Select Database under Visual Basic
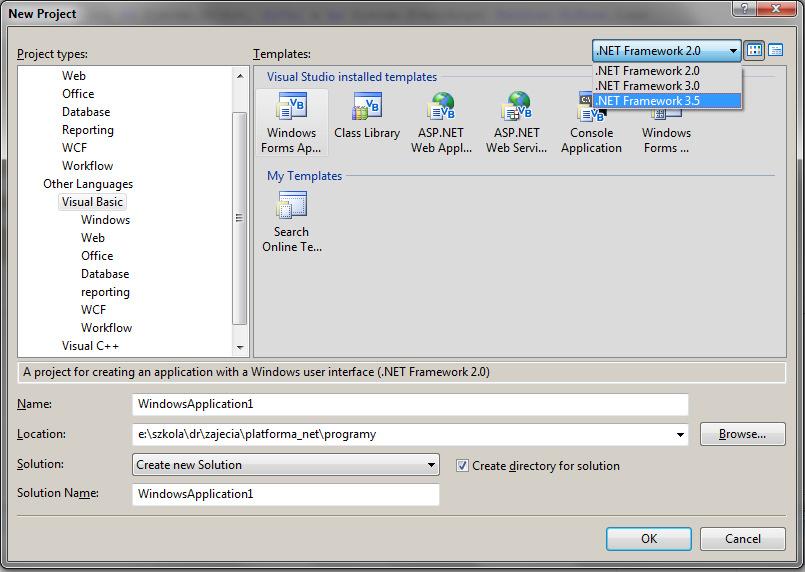This screenshot has width=805, height=572. point(105,274)
